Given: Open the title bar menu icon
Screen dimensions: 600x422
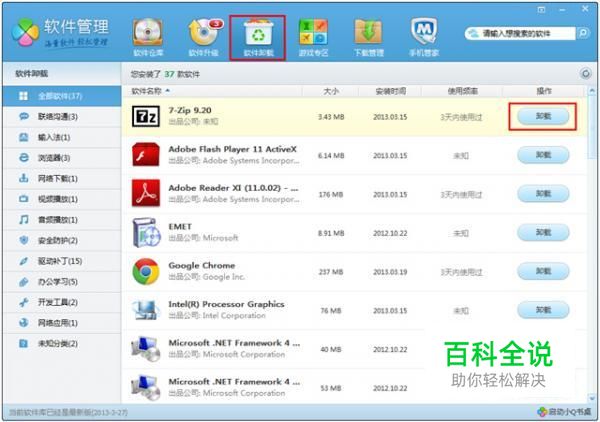Looking at the screenshot, I should coord(541,9).
